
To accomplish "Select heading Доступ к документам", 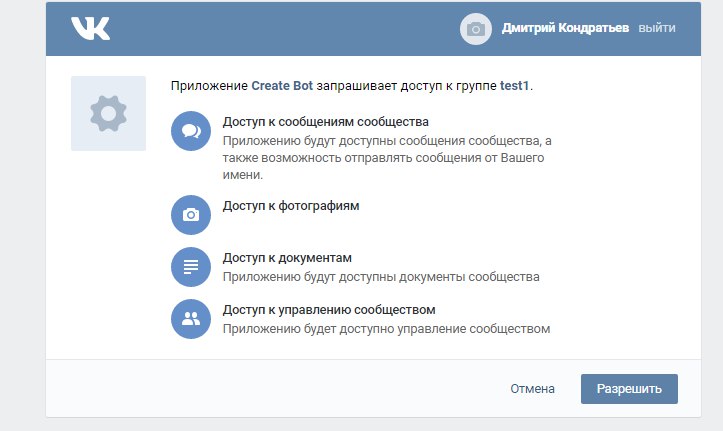I will 287,258.
